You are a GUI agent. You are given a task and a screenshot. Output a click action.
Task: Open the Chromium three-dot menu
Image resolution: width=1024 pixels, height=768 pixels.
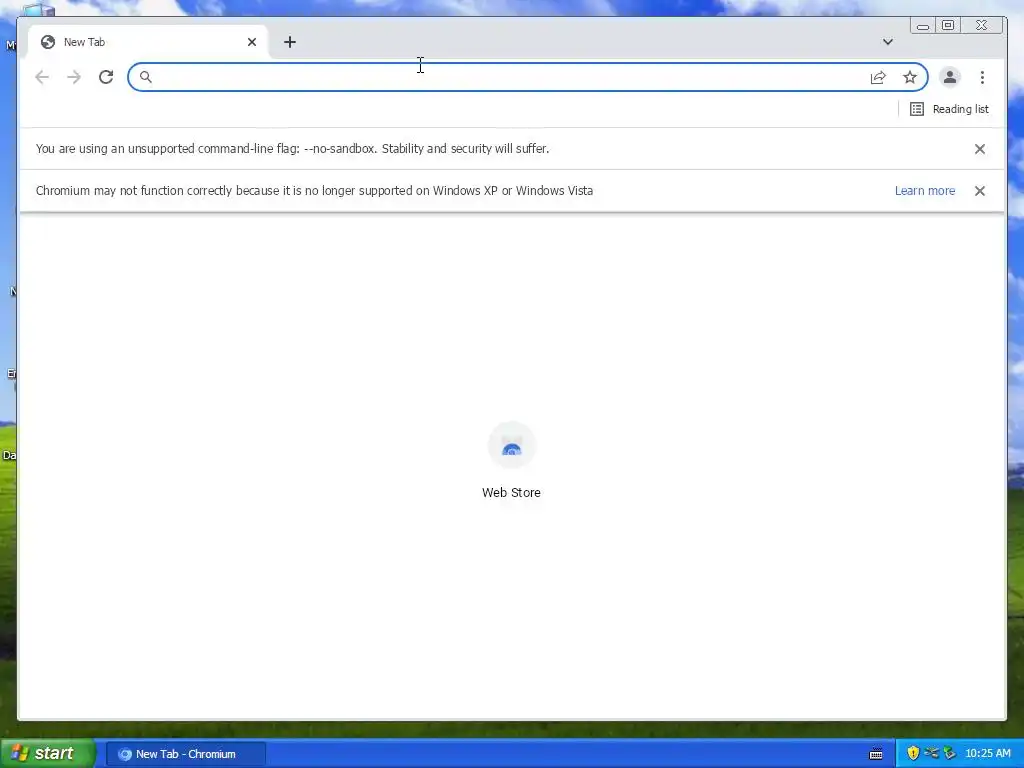[x=982, y=77]
